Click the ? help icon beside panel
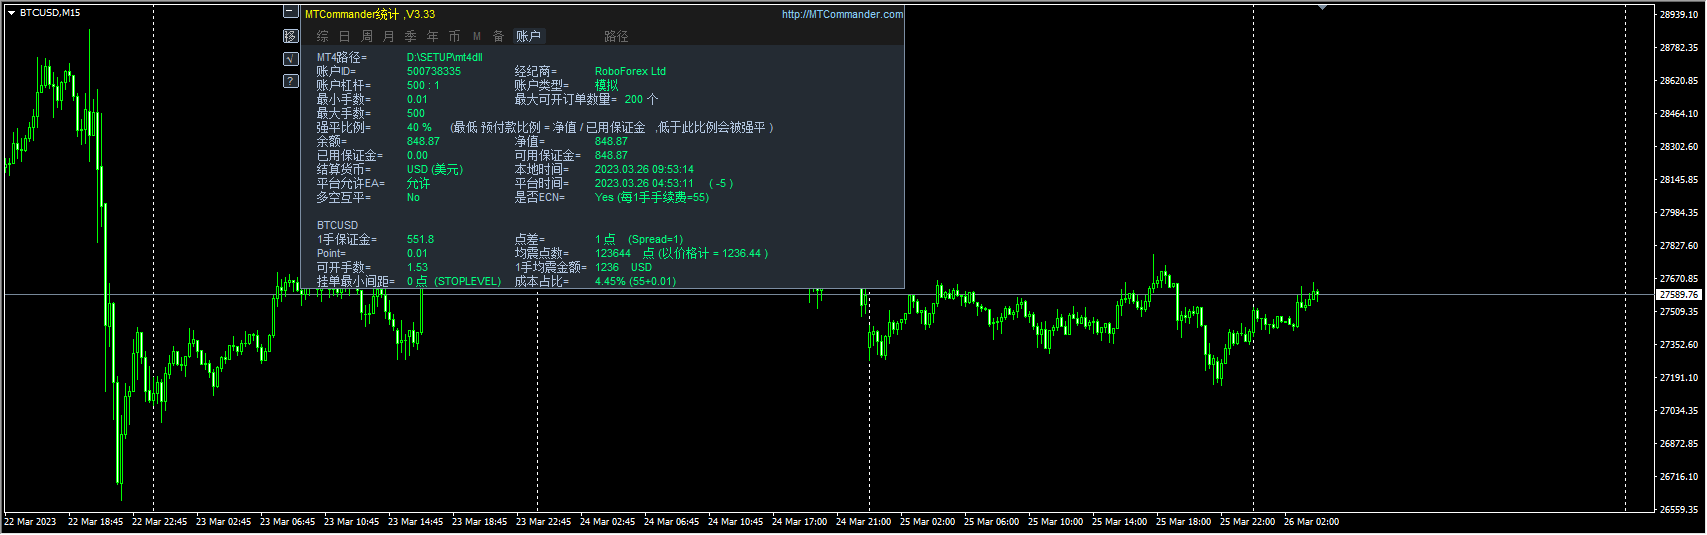The image size is (1707, 535). pyautogui.click(x=290, y=81)
